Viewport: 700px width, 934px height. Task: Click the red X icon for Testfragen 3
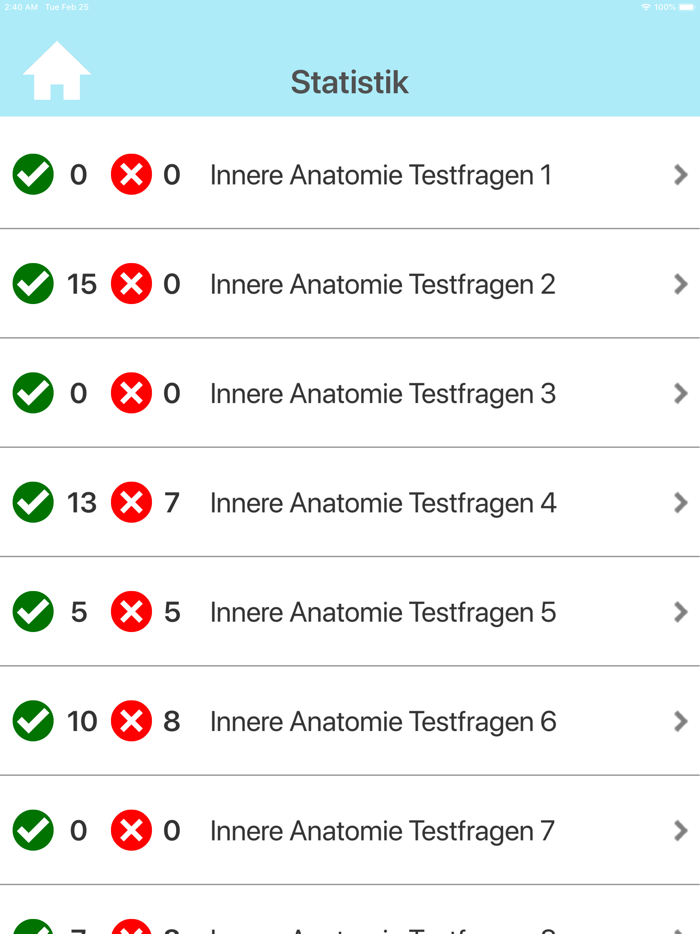click(133, 393)
